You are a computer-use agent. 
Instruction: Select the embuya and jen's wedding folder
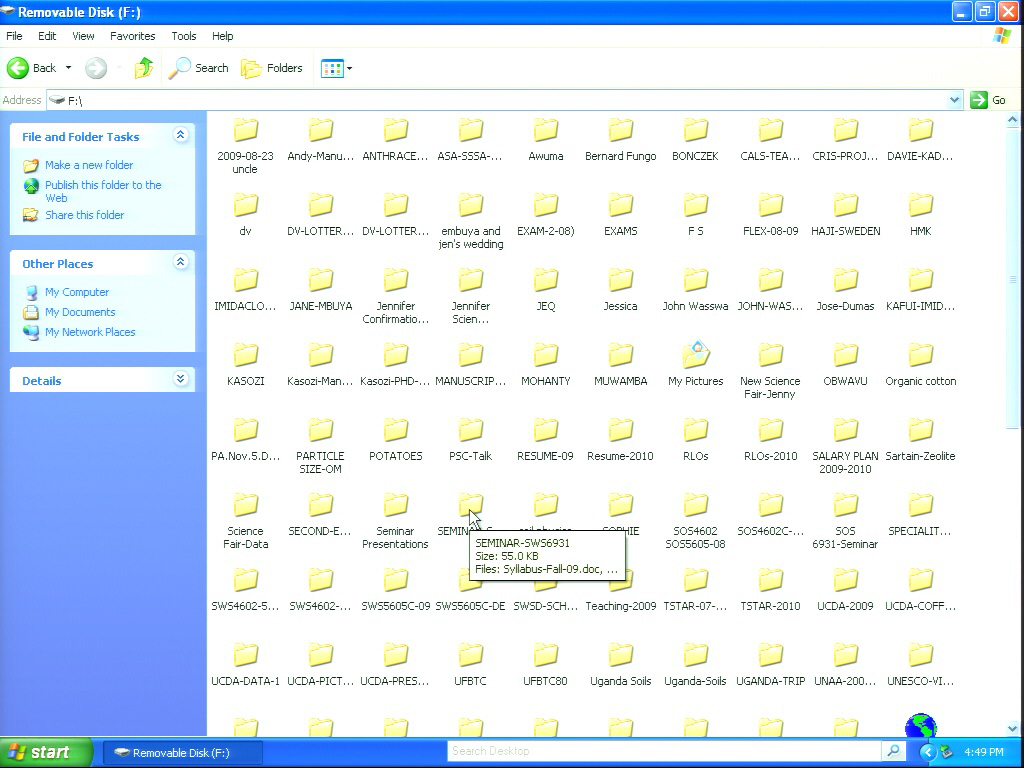471,221
